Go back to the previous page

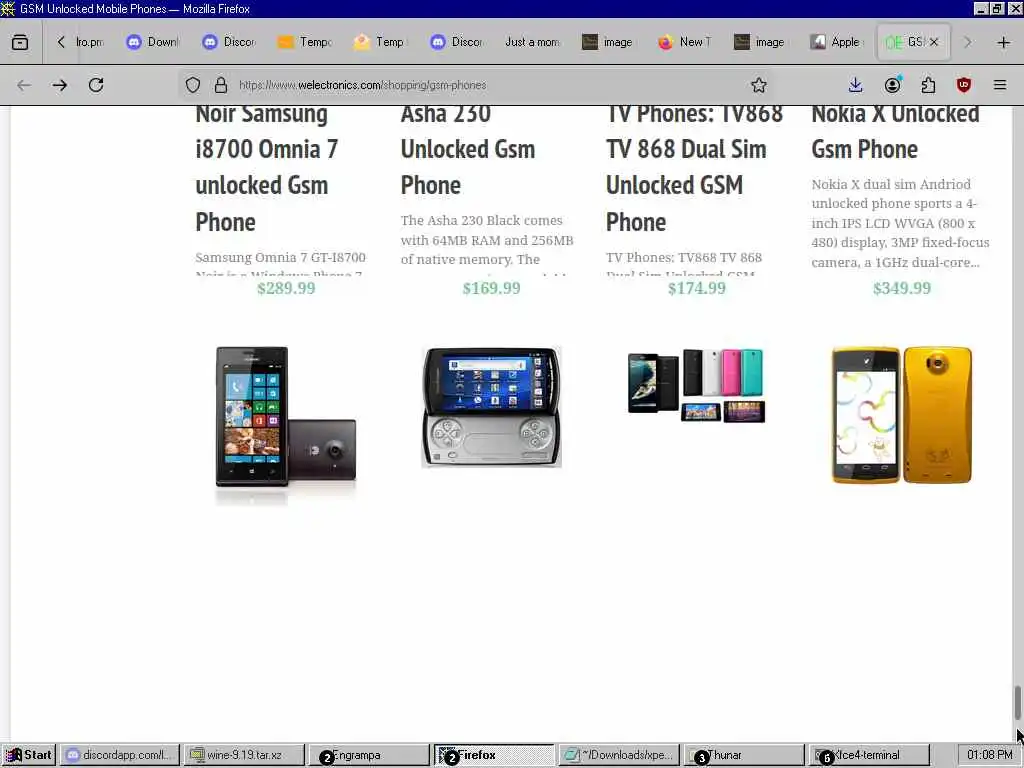[x=24, y=85]
